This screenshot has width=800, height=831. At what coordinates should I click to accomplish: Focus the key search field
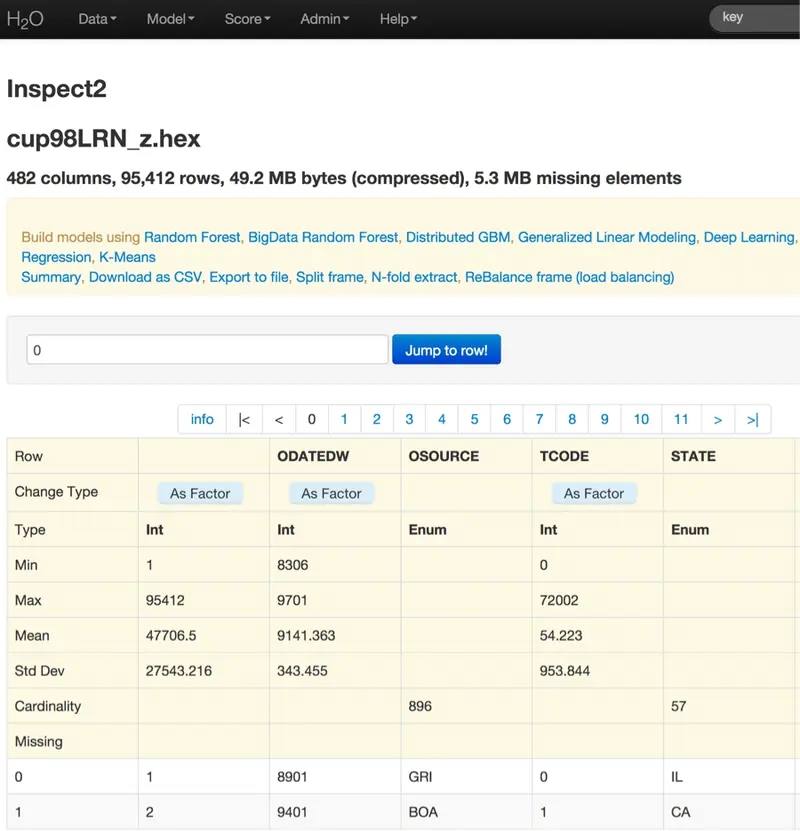[x=755, y=18]
